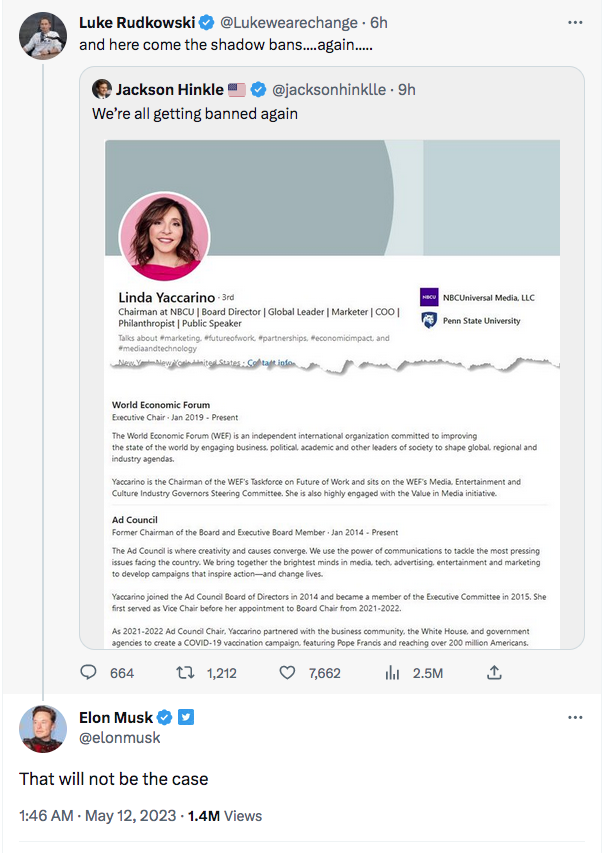
Task: Open Elon Musk's profile avatar
Action: click(x=42, y=729)
